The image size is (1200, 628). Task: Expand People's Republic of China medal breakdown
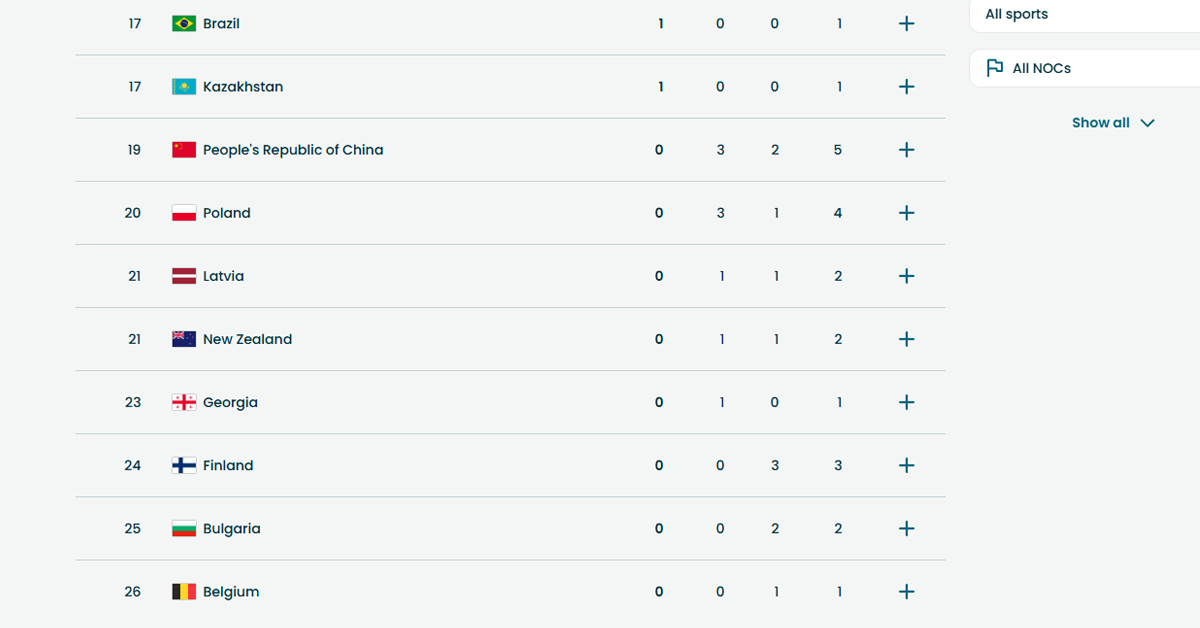[906, 150]
